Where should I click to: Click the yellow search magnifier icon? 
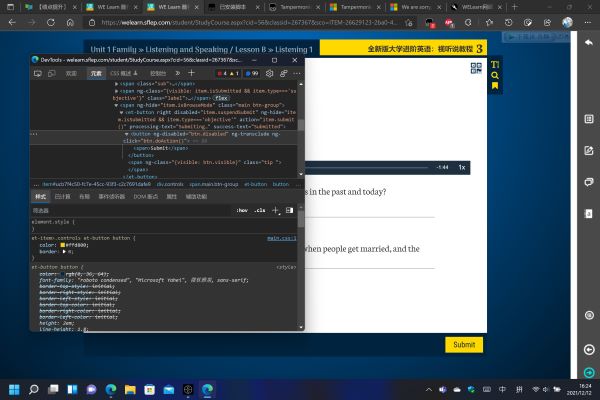(494, 76)
